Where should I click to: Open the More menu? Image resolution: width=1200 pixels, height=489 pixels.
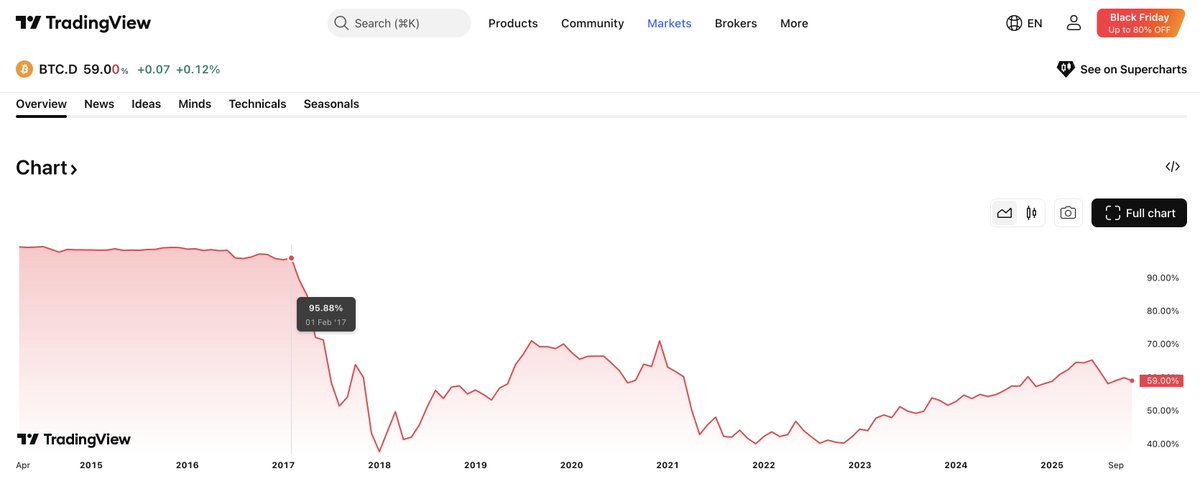pyautogui.click(x=794, y=23)
